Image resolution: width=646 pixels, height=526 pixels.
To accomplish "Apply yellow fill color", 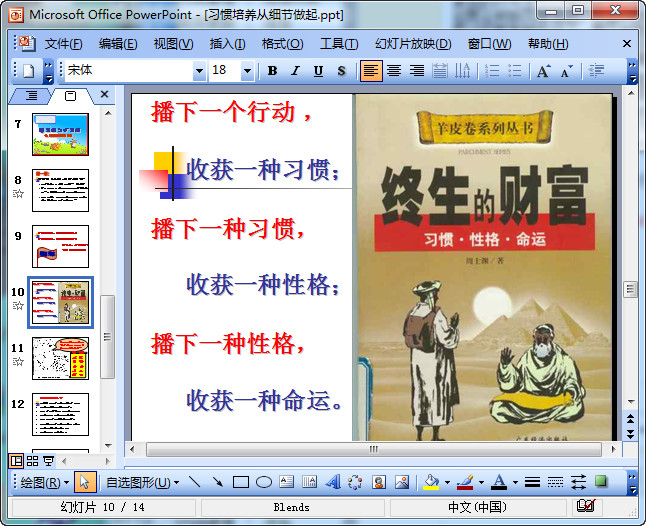I will click(x=431, y=482).
